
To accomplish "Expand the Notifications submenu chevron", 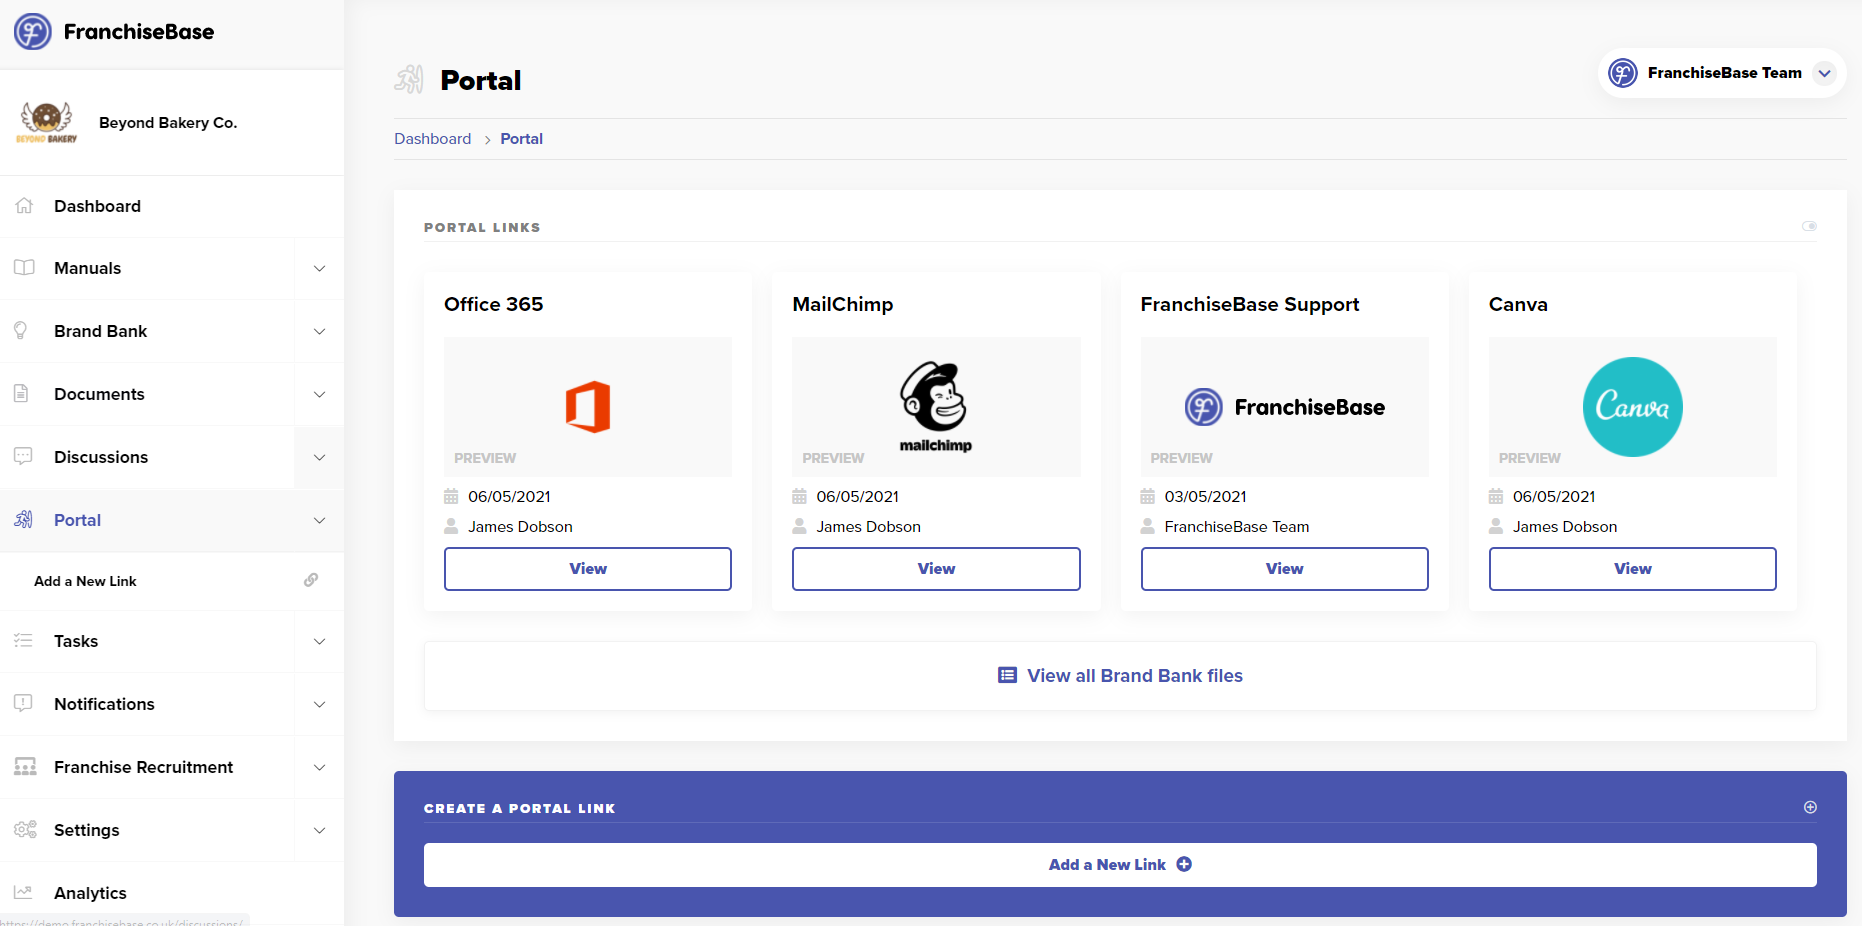I will pos(320,704).
